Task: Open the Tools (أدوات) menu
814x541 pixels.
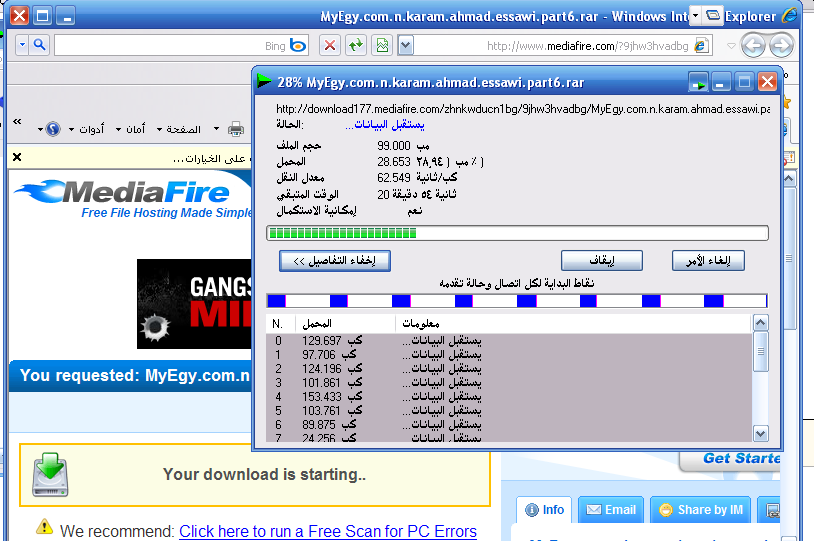Action: [x=92, y=129]
